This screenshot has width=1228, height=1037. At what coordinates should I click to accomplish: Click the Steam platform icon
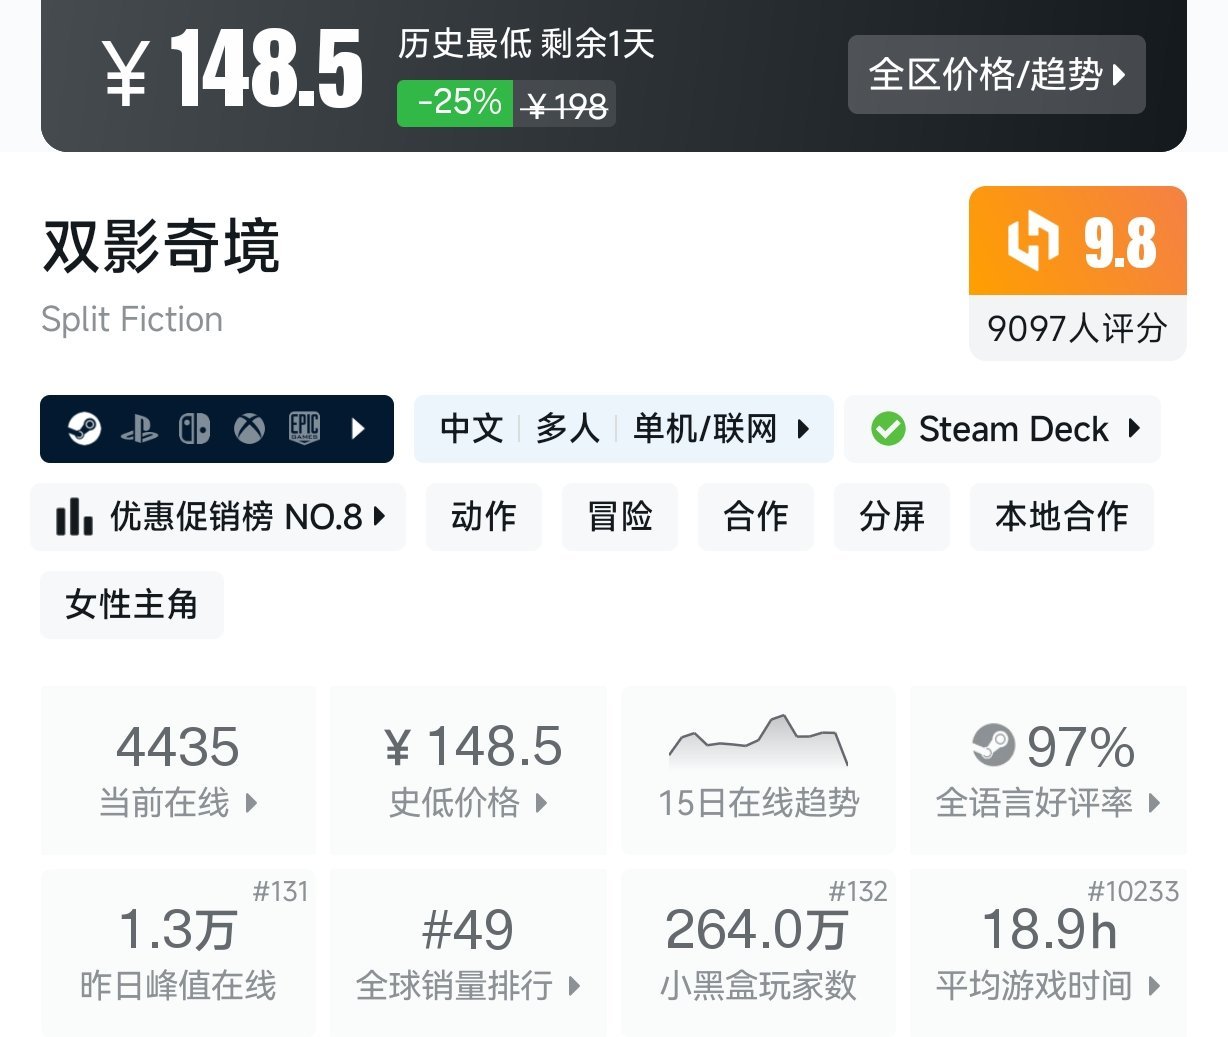pos(84,429)
